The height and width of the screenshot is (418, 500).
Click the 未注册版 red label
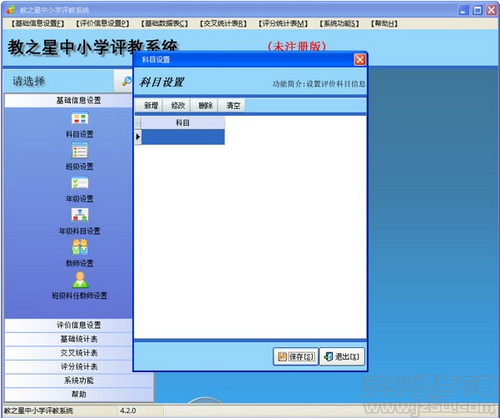(x=296, y=46)
